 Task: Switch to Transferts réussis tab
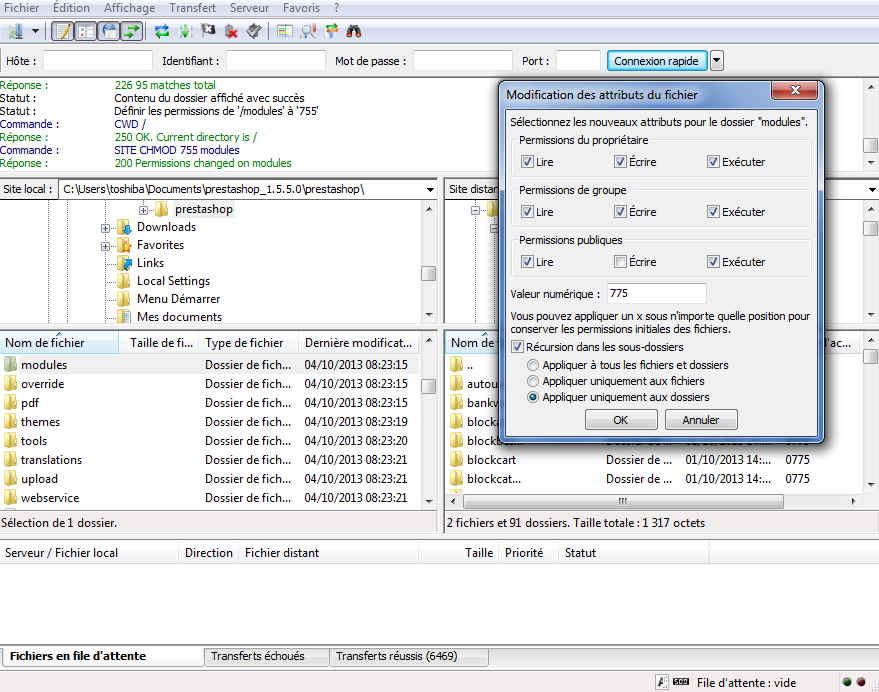point(408,656)
